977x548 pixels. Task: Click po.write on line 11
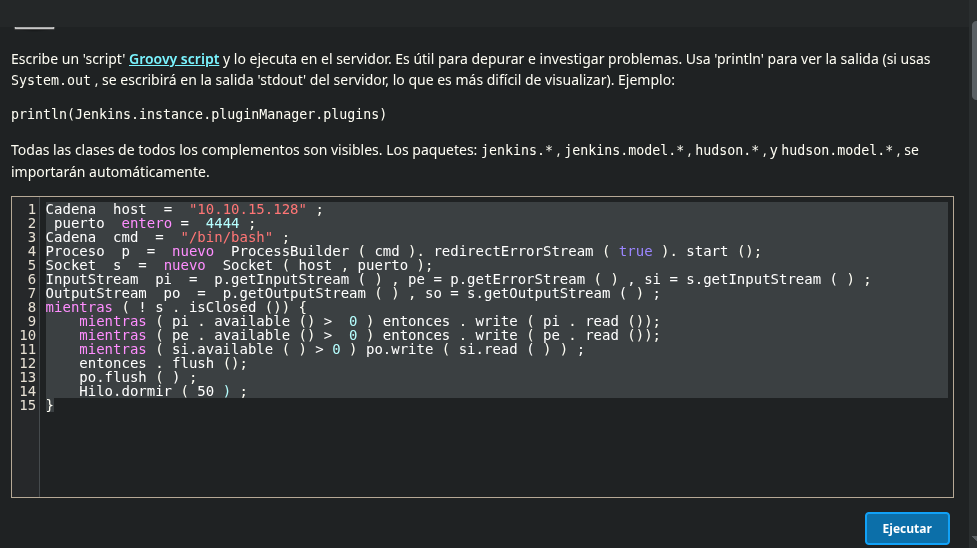coord(399,349)
